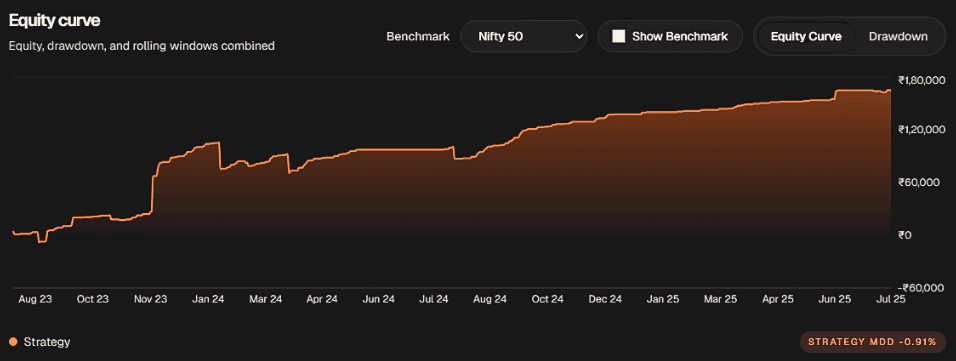
Task: Click the Jul 24 date label
Action: 435,299
